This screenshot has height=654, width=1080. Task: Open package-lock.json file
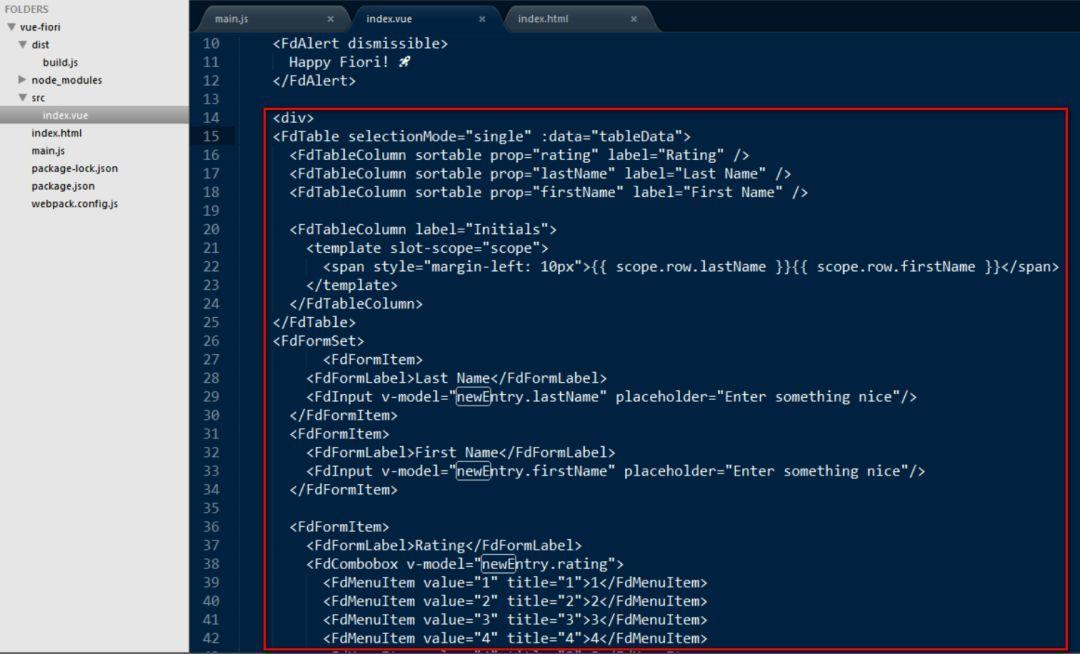(74, 169)
